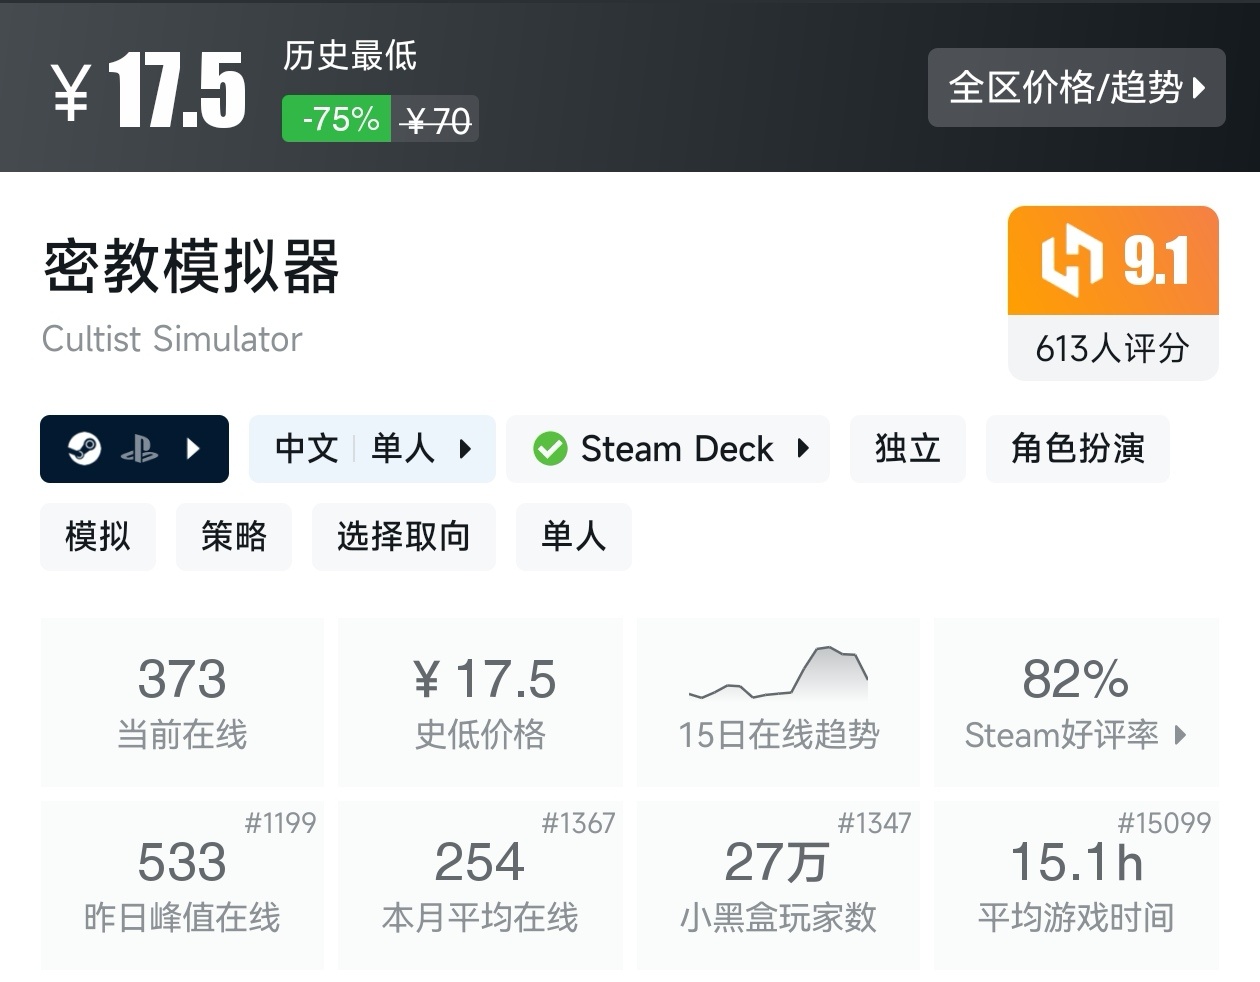The width and height of the screenshot is (1260, 982).
Task: Select the 角色扮演 tag
Action: [1077, 449]
